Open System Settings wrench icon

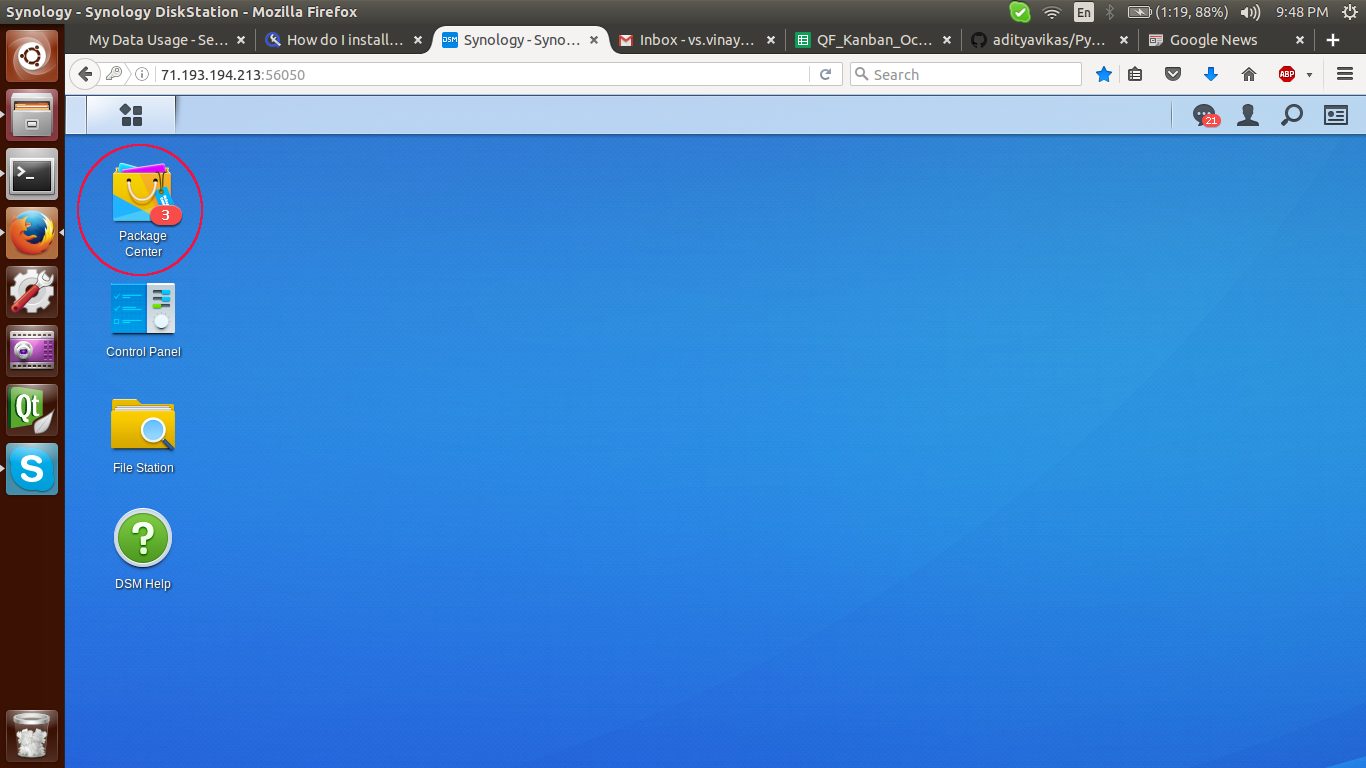point(32,292)
